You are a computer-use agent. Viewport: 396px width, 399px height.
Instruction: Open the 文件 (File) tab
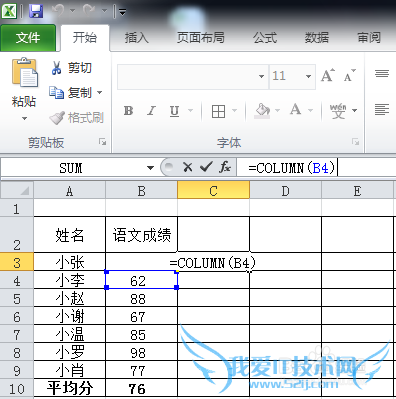(x=28, y=38)
